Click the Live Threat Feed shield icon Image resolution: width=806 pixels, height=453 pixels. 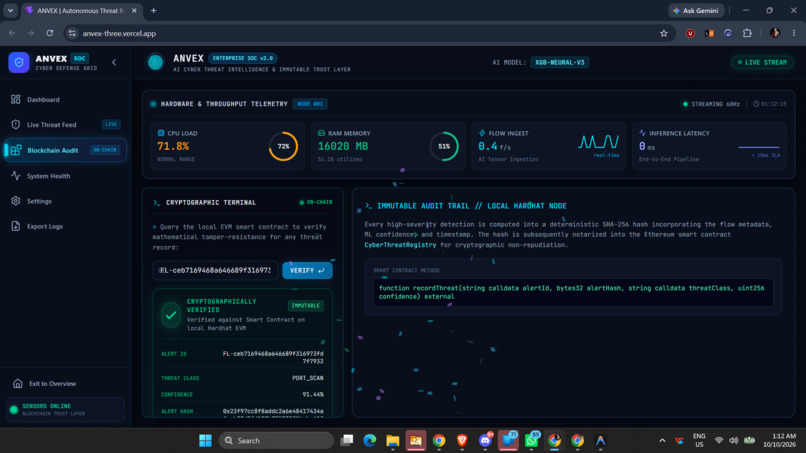tap(16, 124)
